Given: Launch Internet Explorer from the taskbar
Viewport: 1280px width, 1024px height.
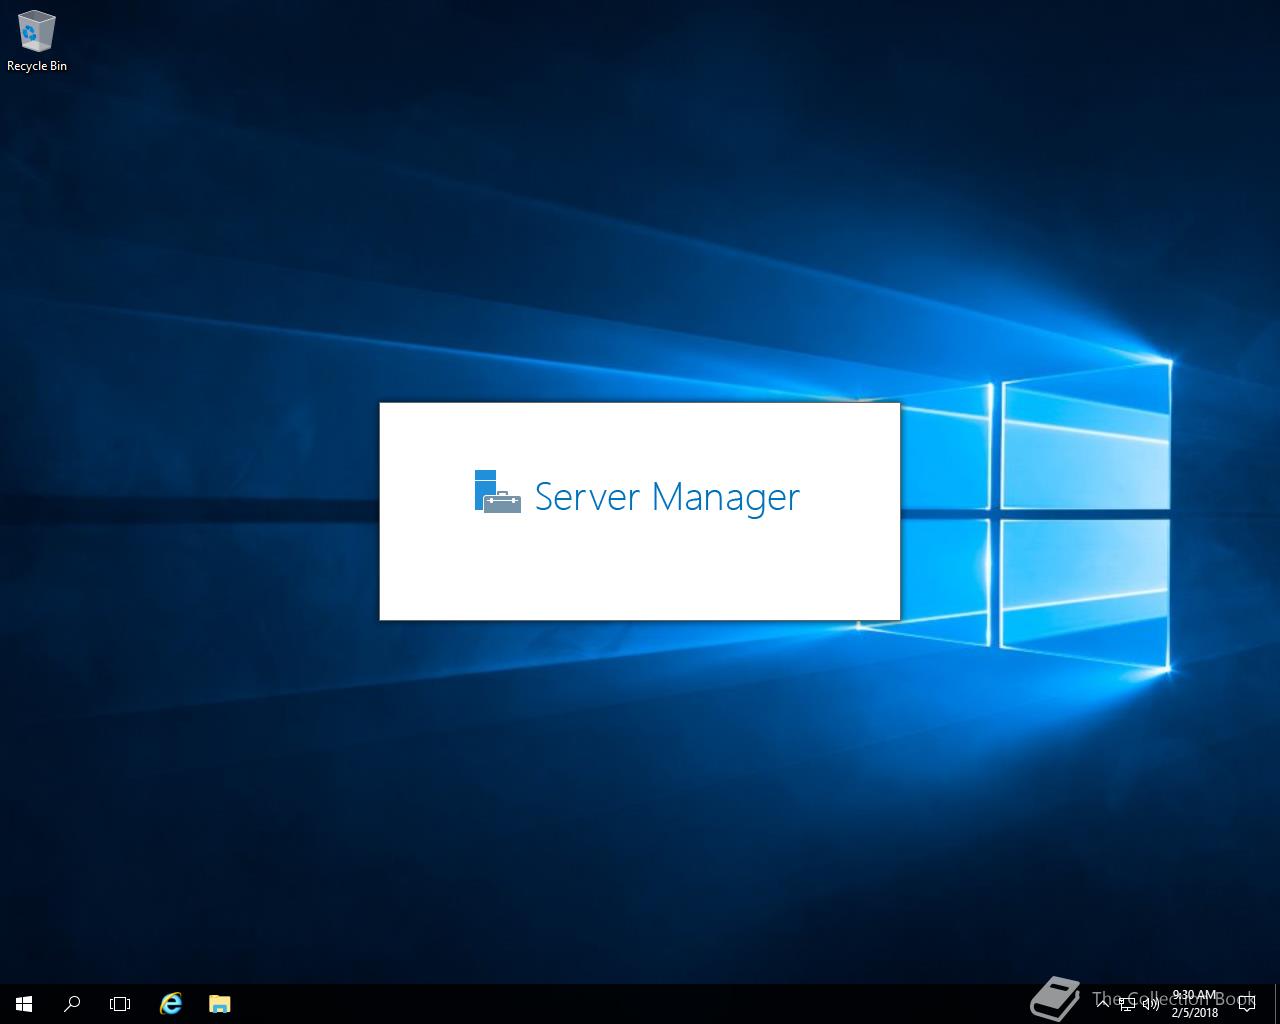Looking at the screenshot, I should pos(170,1004).
